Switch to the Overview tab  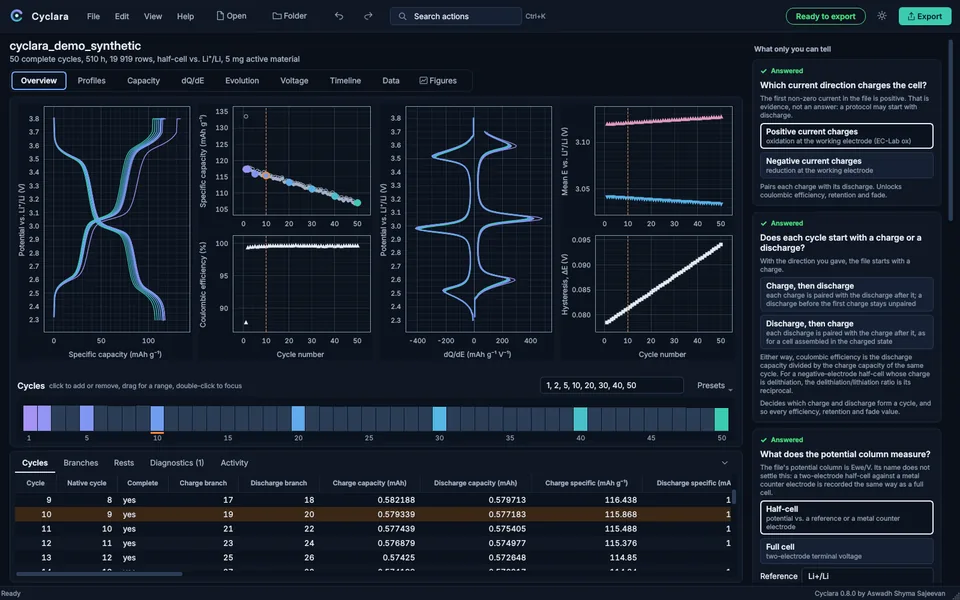[x=39, y=81]
